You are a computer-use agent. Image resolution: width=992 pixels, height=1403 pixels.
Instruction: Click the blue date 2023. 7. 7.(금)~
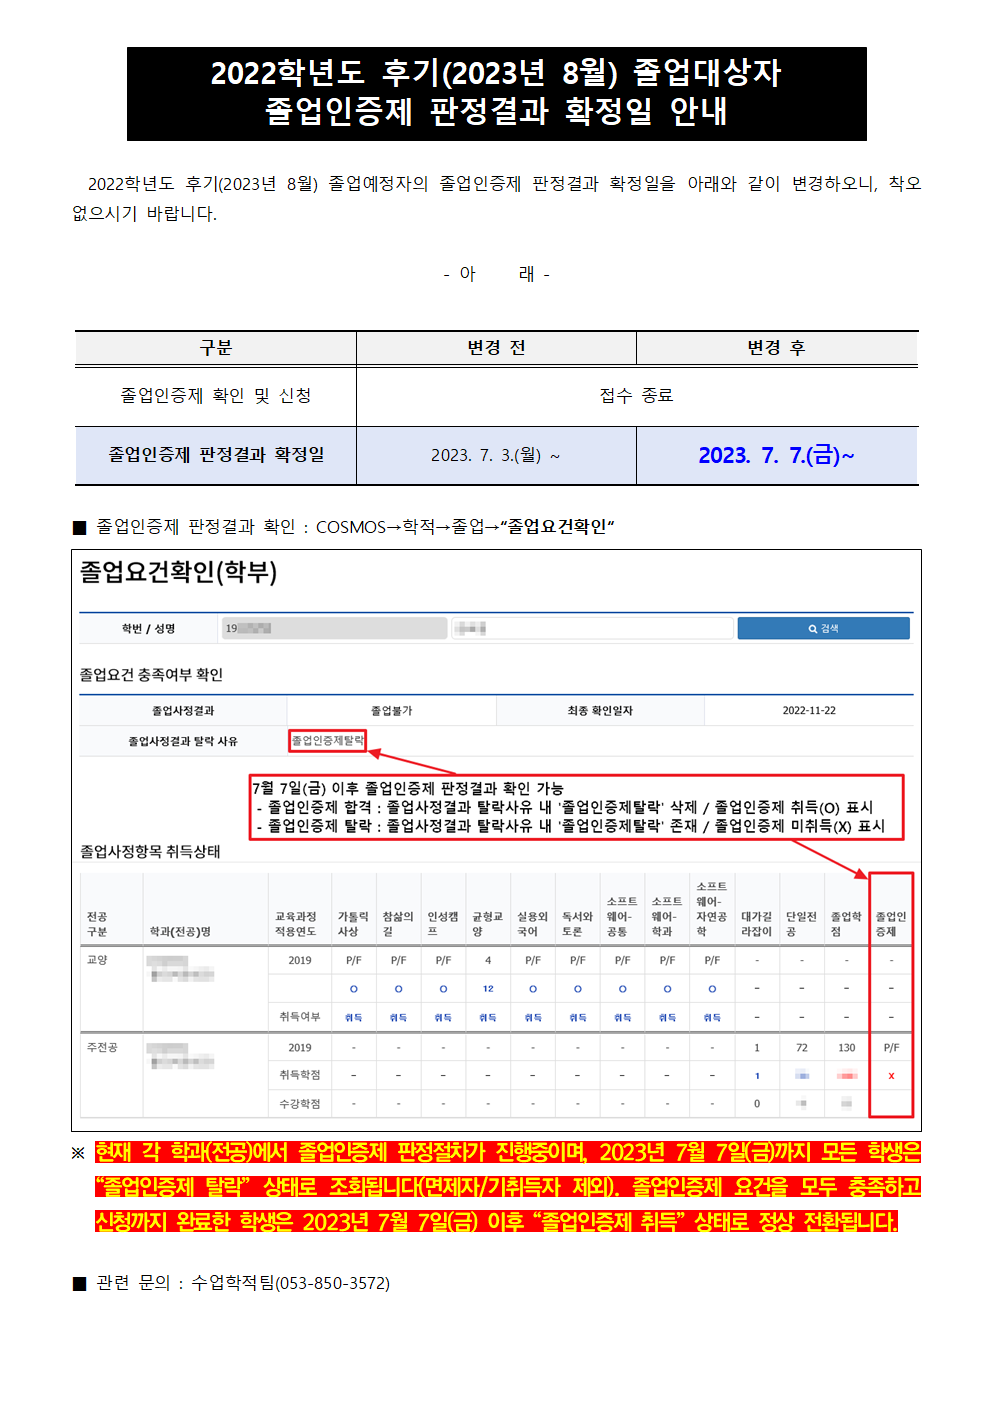tap(776, 456)
